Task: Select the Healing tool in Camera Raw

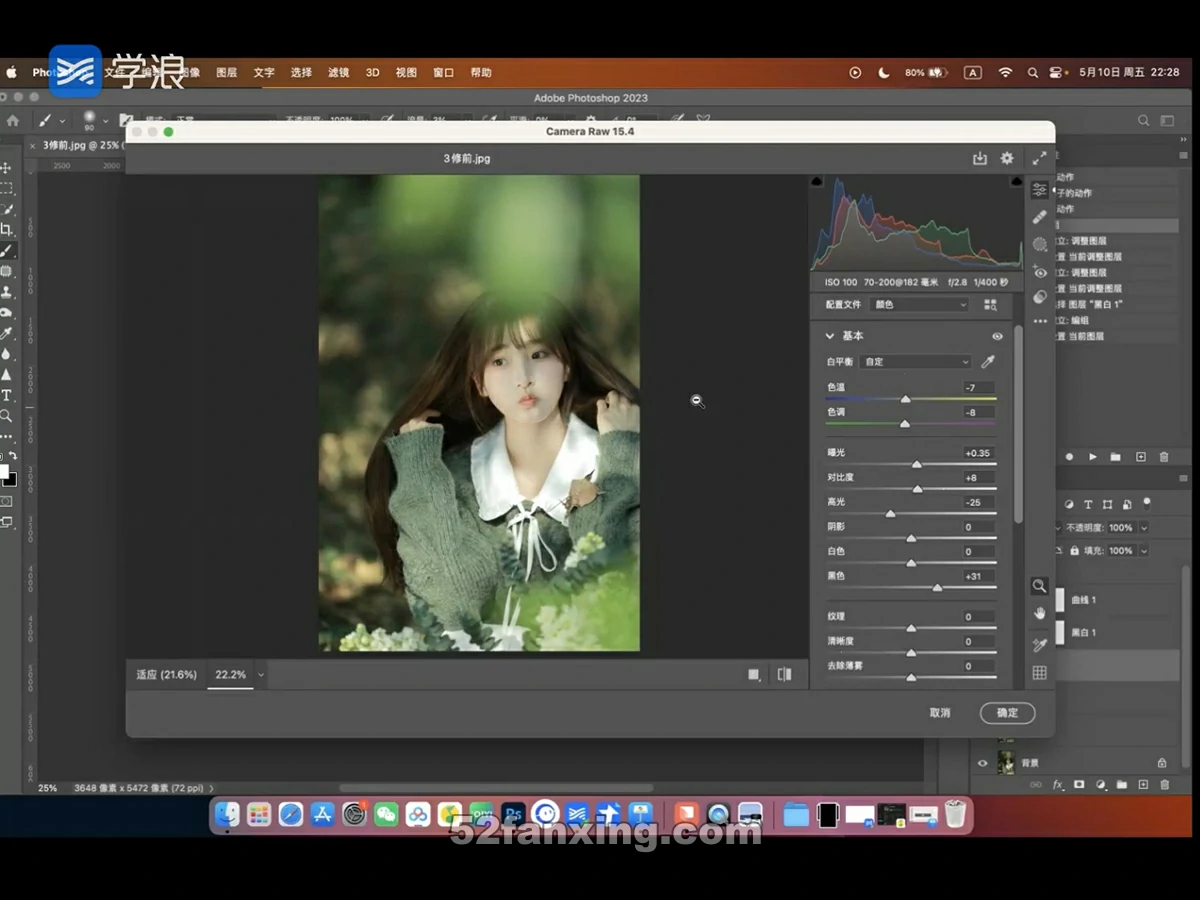Action: coord(1040,216)
